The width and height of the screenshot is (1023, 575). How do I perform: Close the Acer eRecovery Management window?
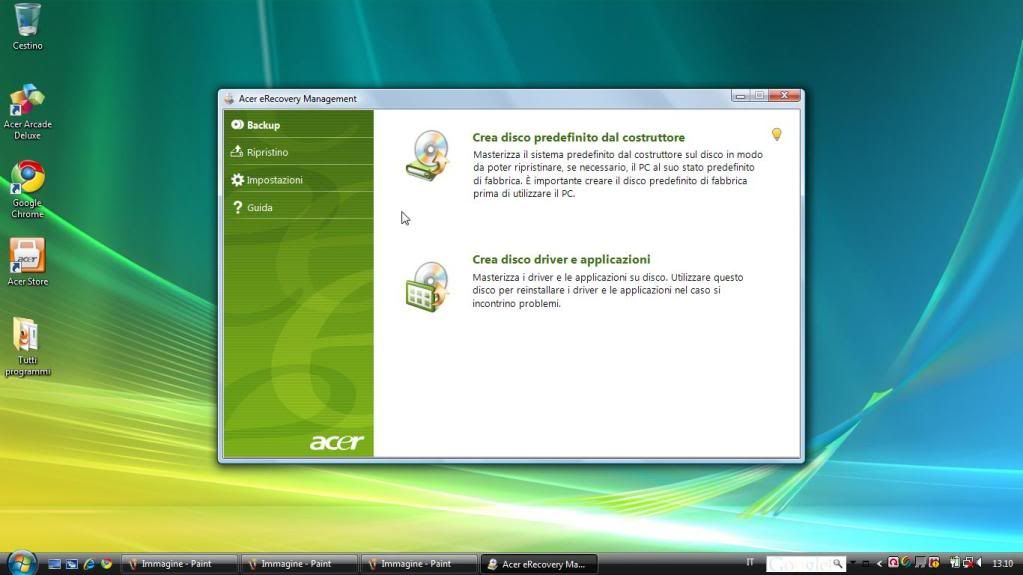pyautogui.click(x=784, y=95)
